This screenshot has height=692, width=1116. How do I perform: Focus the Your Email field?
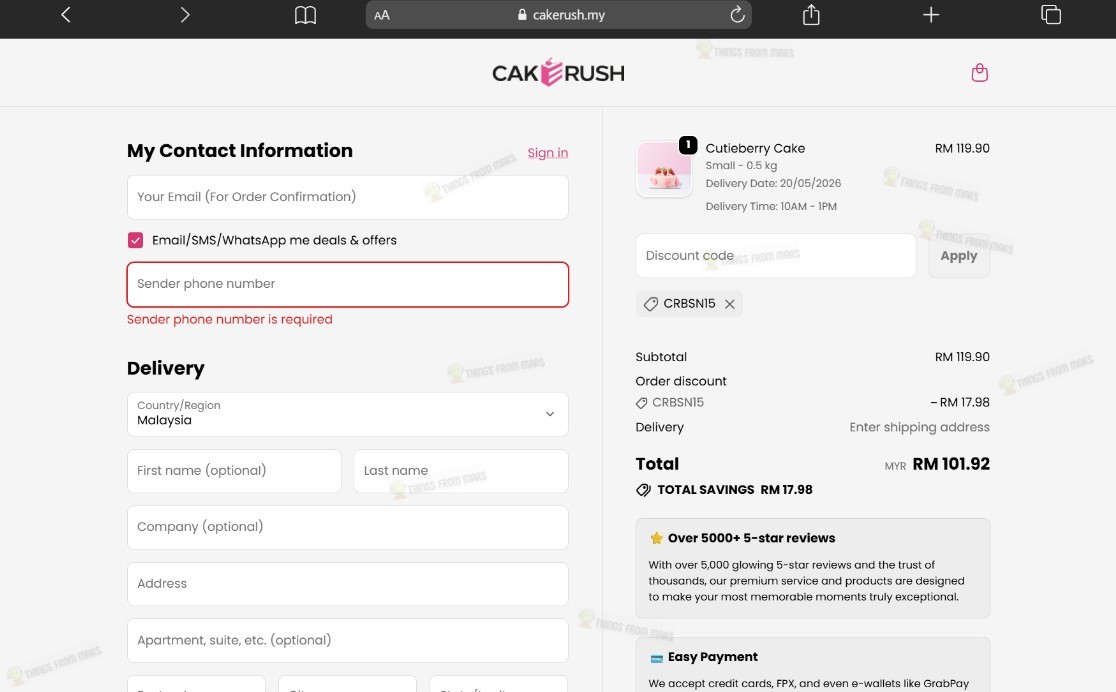[x=347, y=197]
